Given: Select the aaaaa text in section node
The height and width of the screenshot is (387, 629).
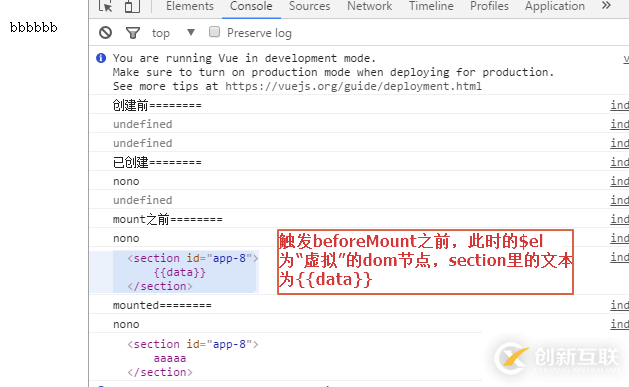Looking at the screenshot, I should coord(170,358).
